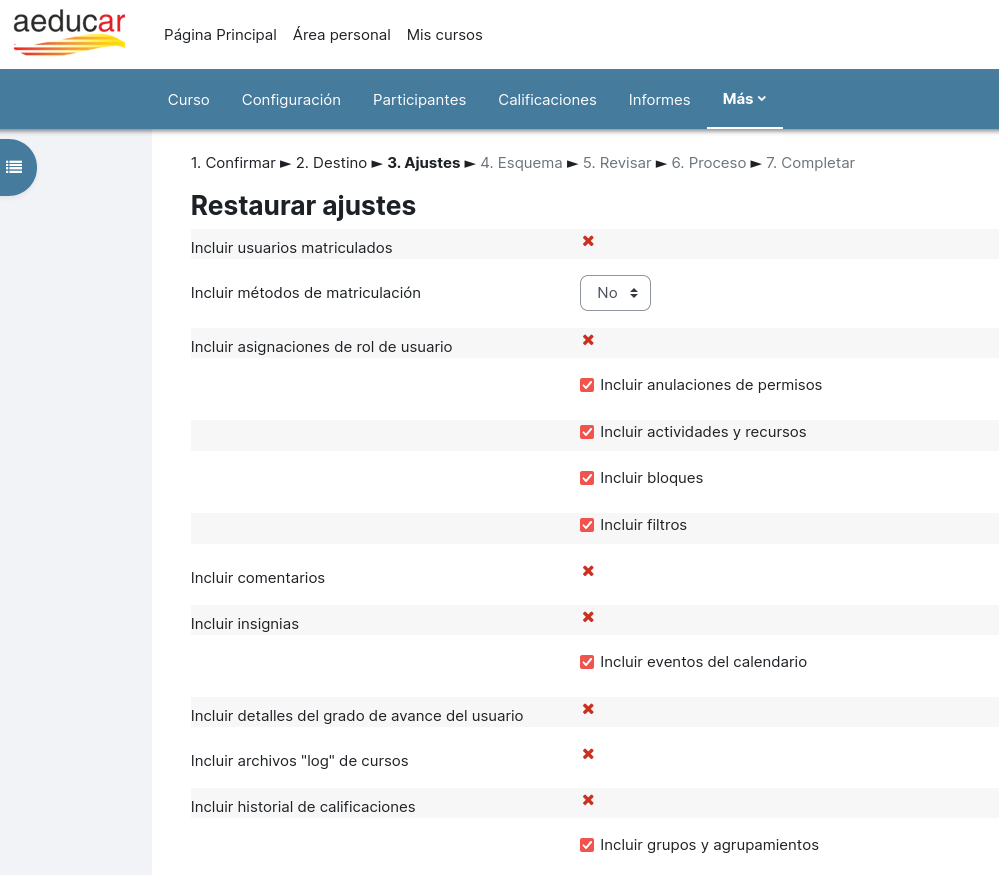This screenshot has height=875, width=999.
Task: Open the métodos de matriculación dropdown
Action: click(x=615, y=293)
